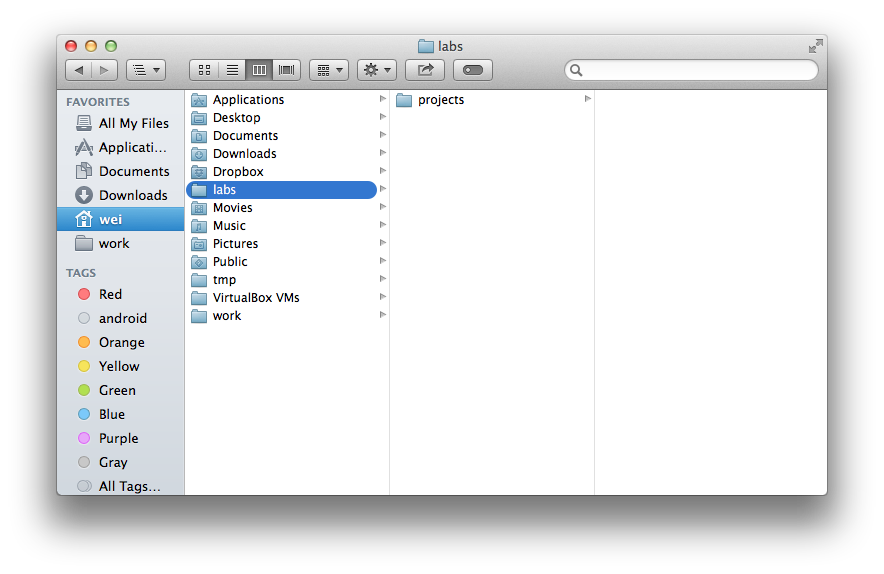Image resolution: width=884 pixels, height=574 pixels.
Task: Switch to list view
Action: [x=232, y=70]
